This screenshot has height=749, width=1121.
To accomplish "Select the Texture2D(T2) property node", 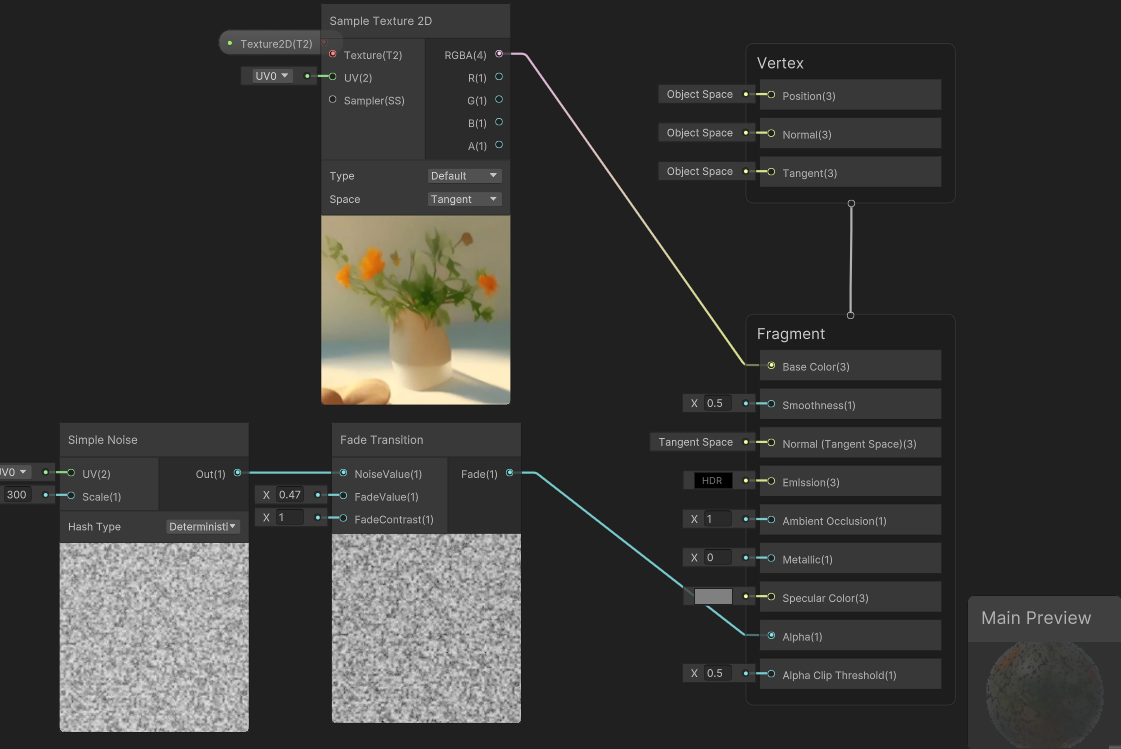I will pyautogui.click(x=275, y=44).
